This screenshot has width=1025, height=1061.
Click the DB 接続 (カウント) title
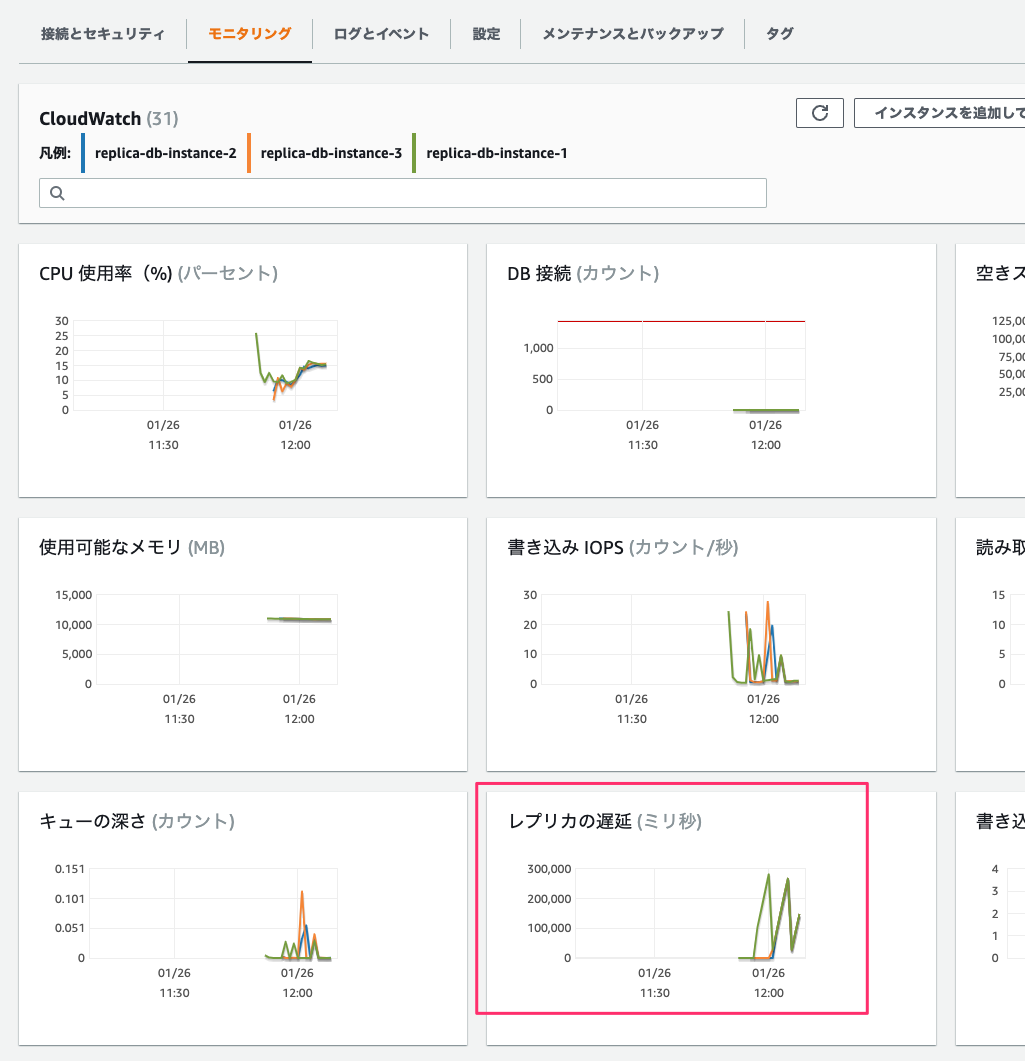583,273
